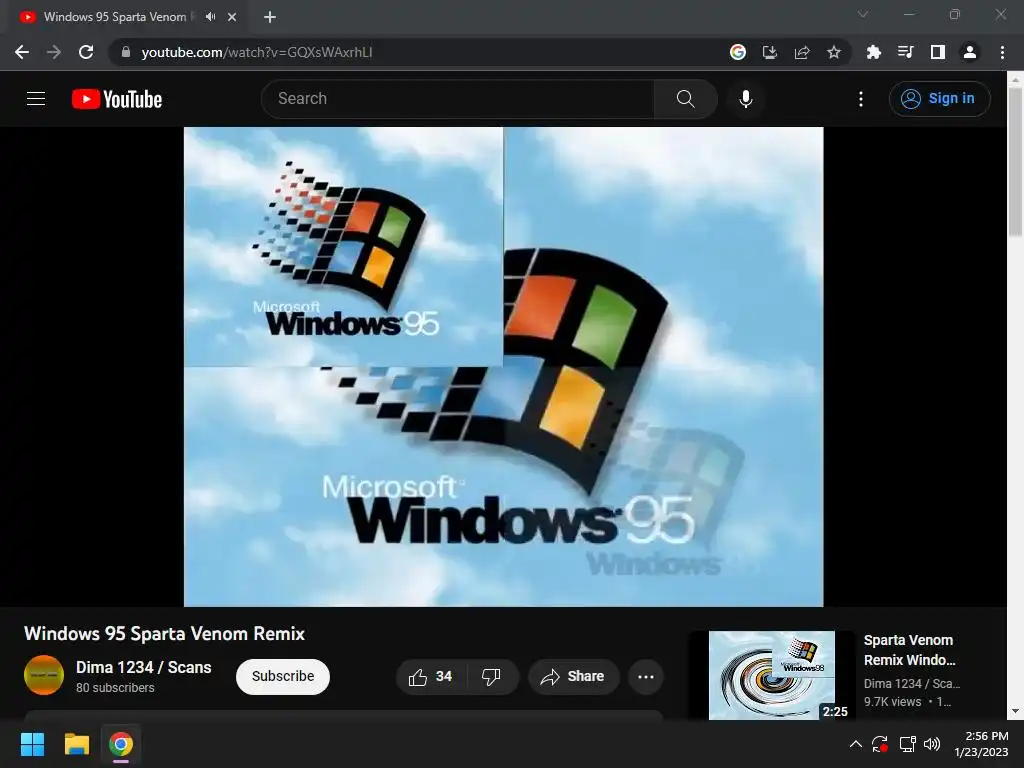Toggle the Chrome side panel
1024x768 pixels.
point(938,52)
